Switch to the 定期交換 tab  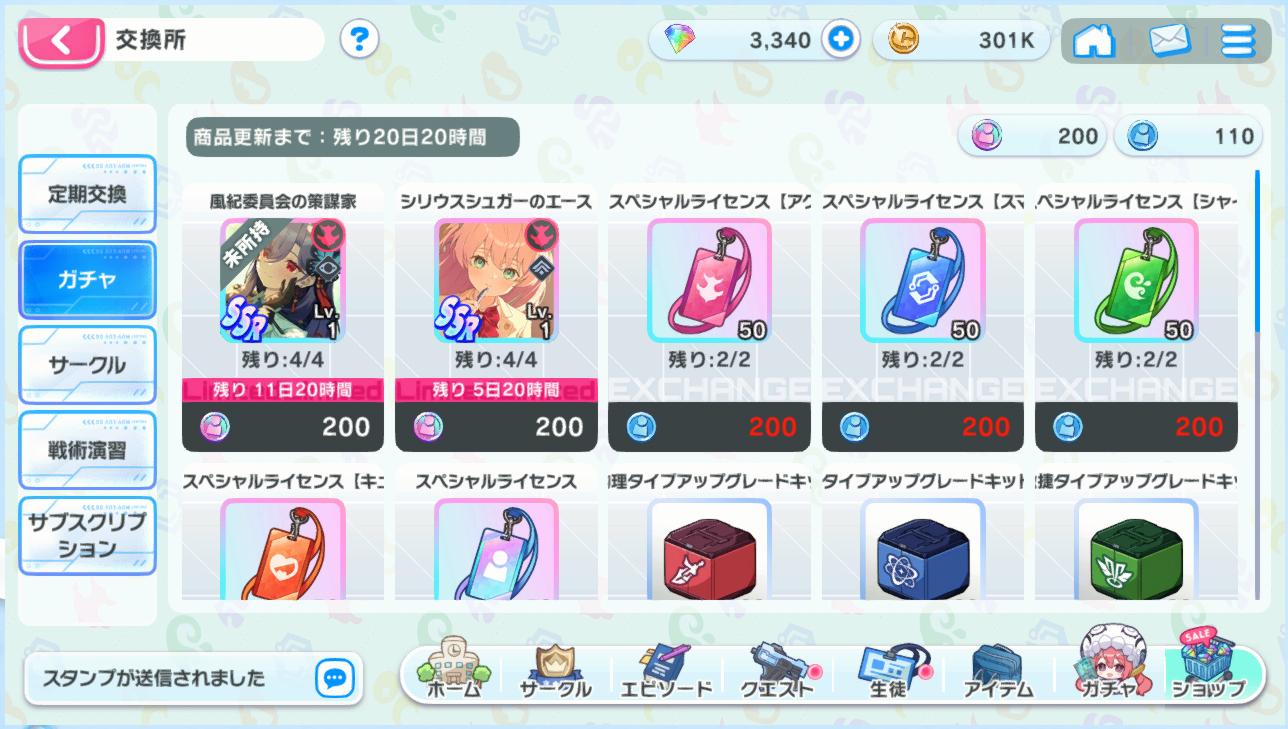coord(88,194)
